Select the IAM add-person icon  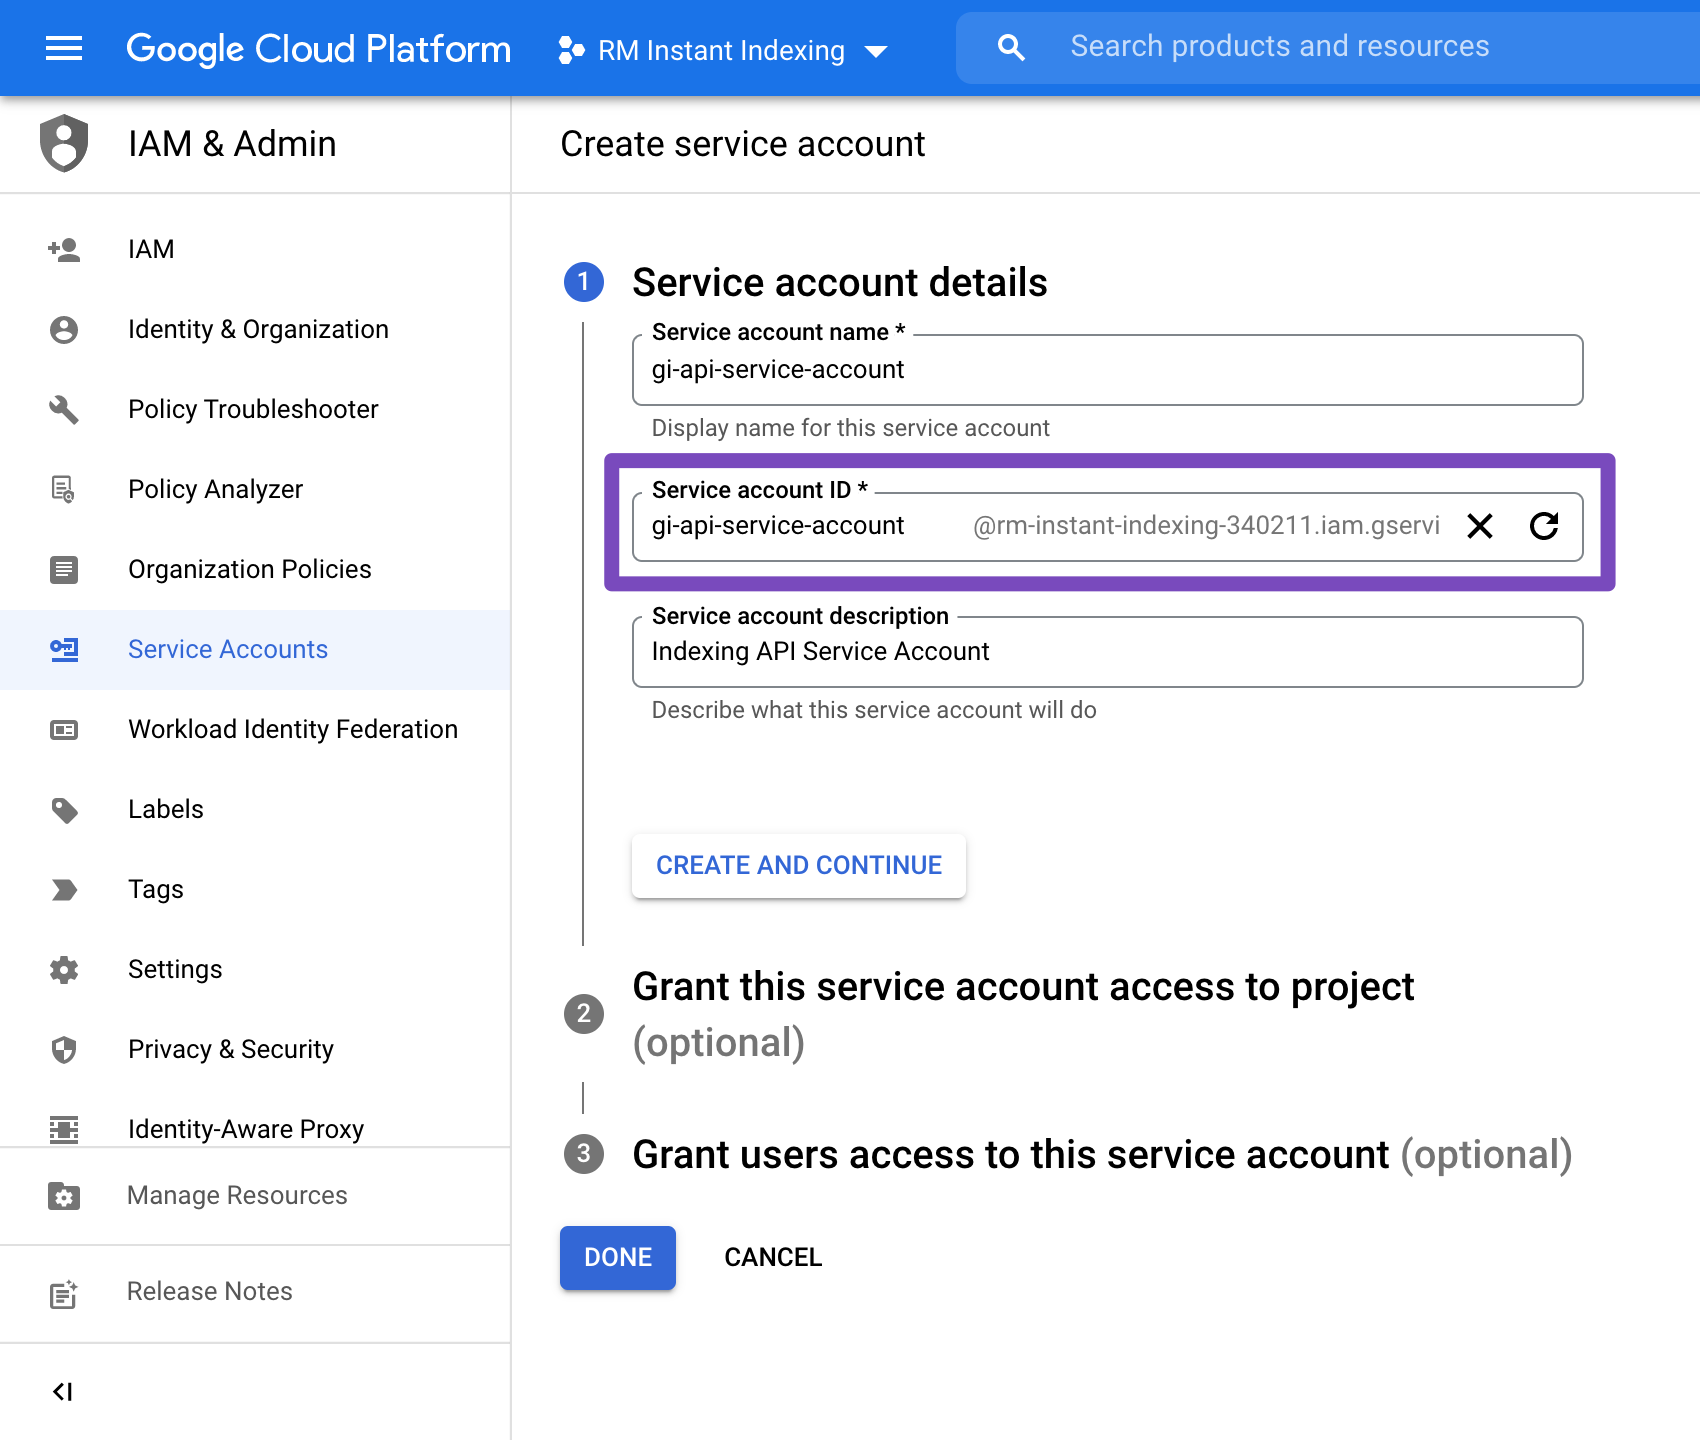point(64,249)
